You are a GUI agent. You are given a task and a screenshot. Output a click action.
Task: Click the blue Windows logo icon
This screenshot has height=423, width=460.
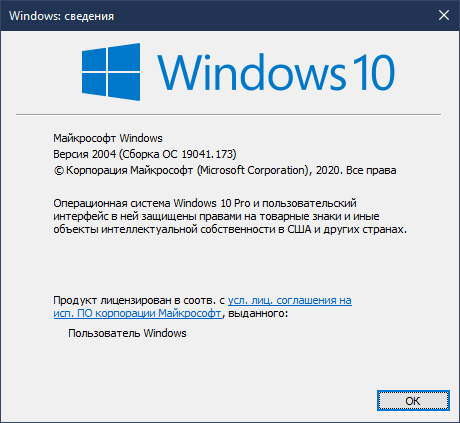111,72
